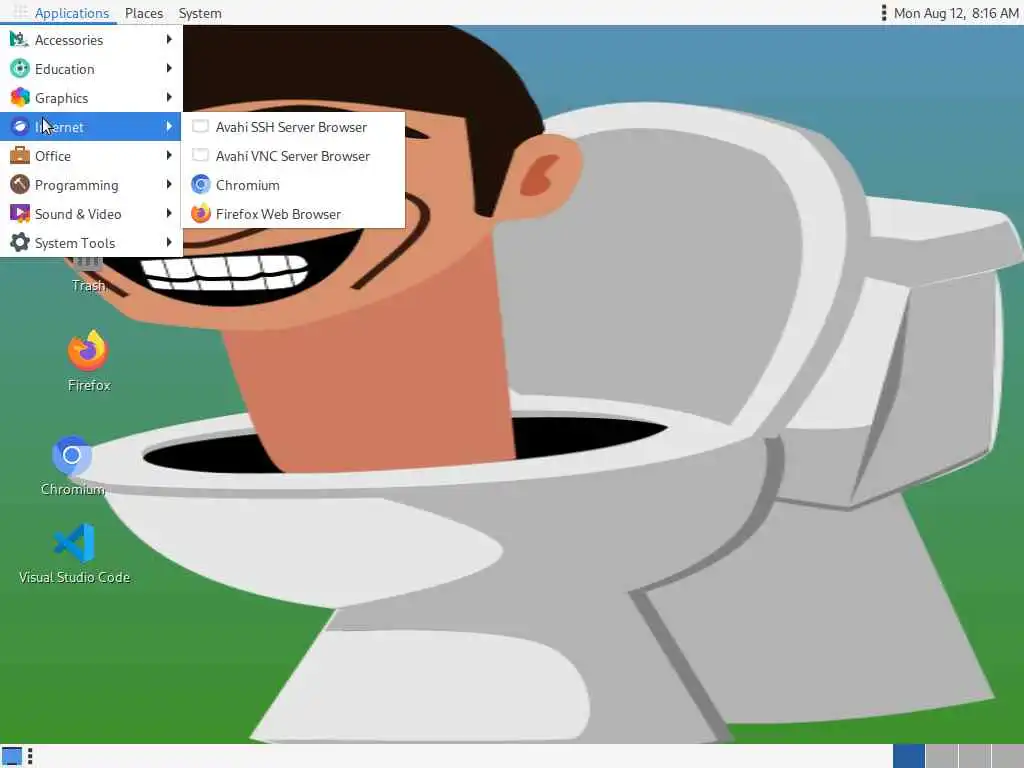
Task: Expand the Office submenu arrow
Action: 169,155
